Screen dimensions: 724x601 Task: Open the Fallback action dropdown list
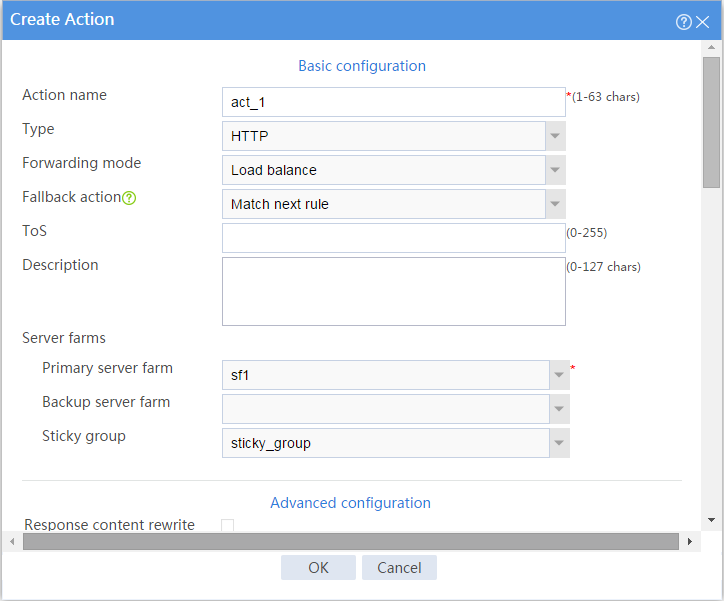(x=394, y=204)
